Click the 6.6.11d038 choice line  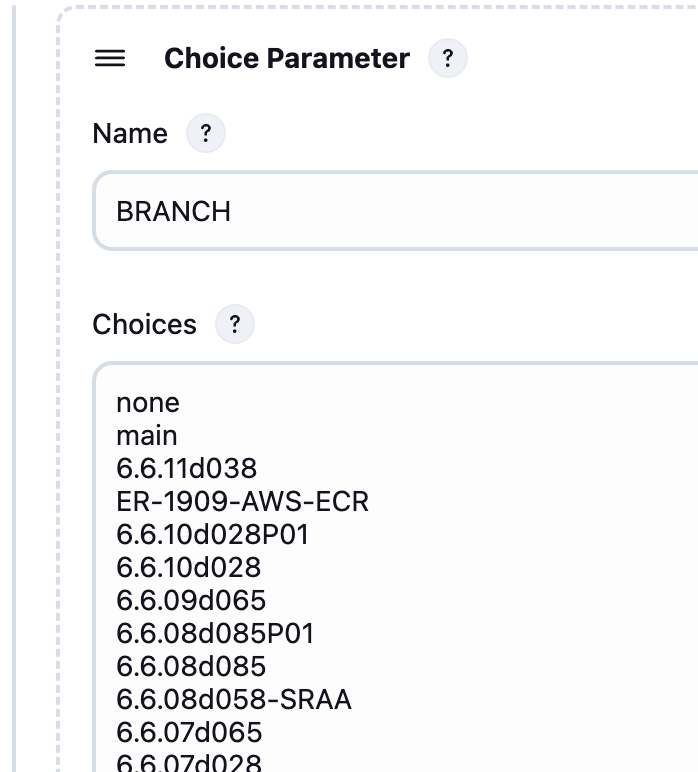click(x=186, y=469)
